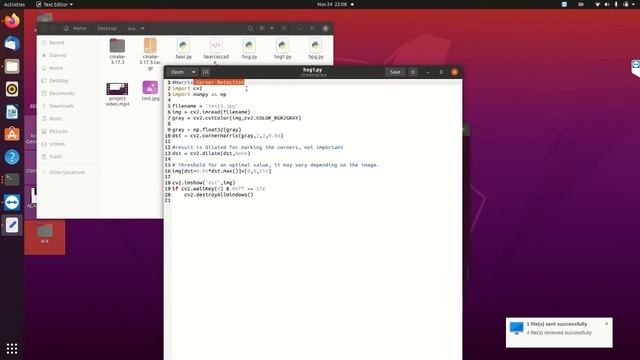
Task: Open Other Locations in Files sidebar
Action: tap(68, 172)
